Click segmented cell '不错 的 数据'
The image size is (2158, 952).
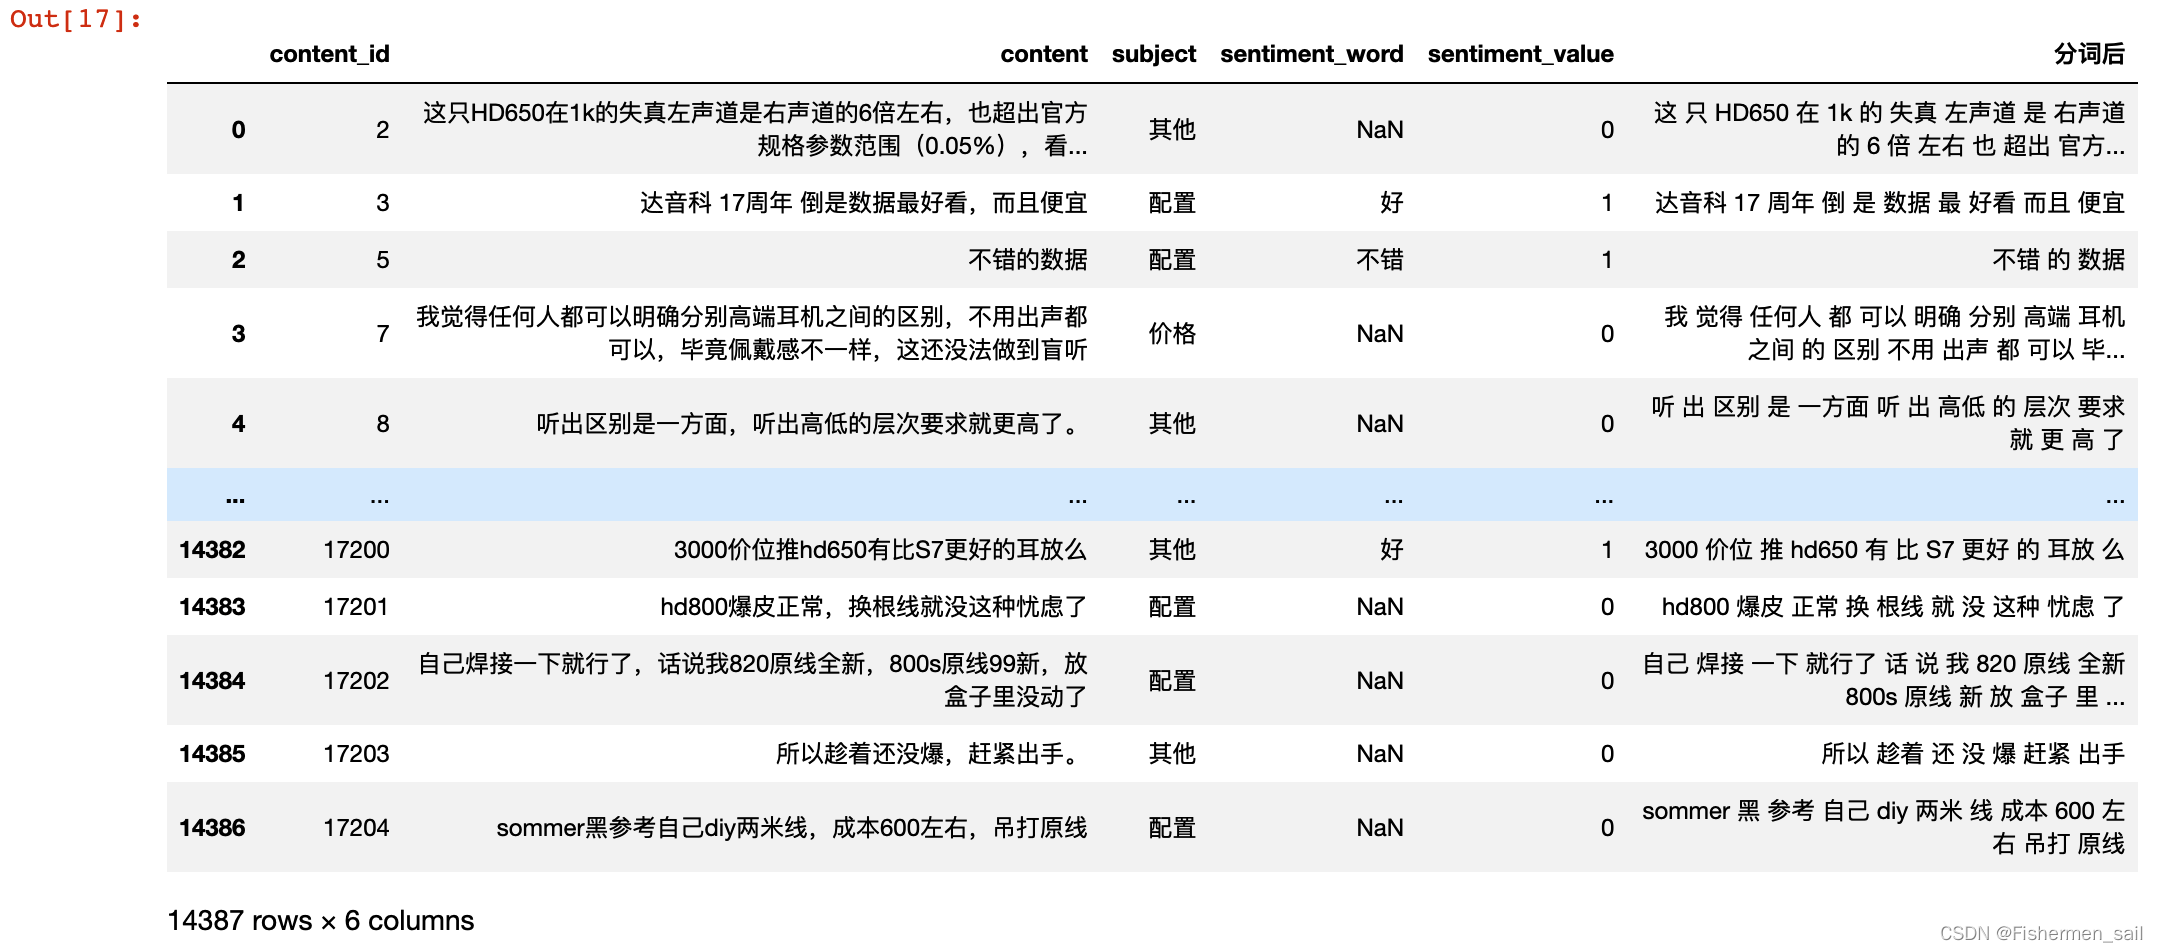pyautogui.click(x=2058, y=260)
